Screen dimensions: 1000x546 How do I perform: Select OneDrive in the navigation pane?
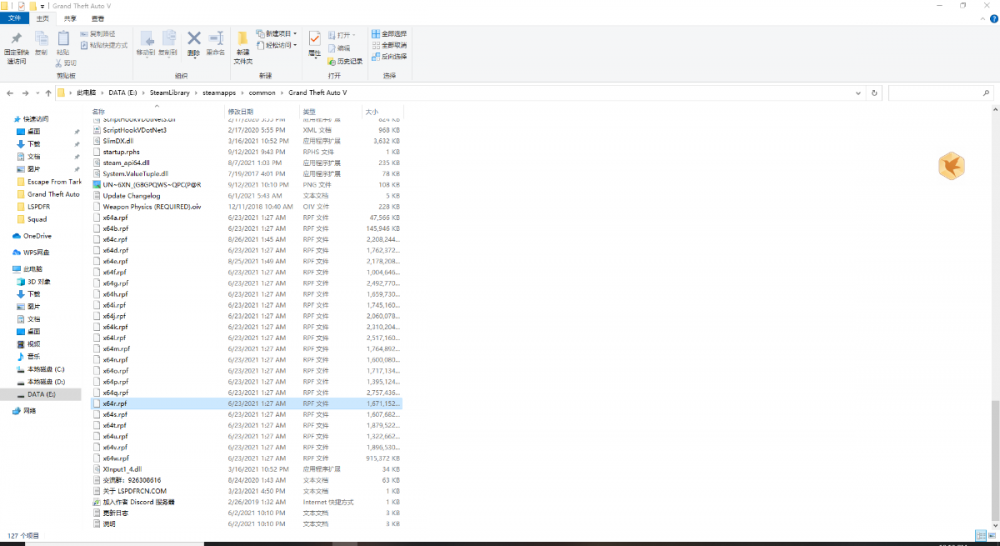[37, 236]
